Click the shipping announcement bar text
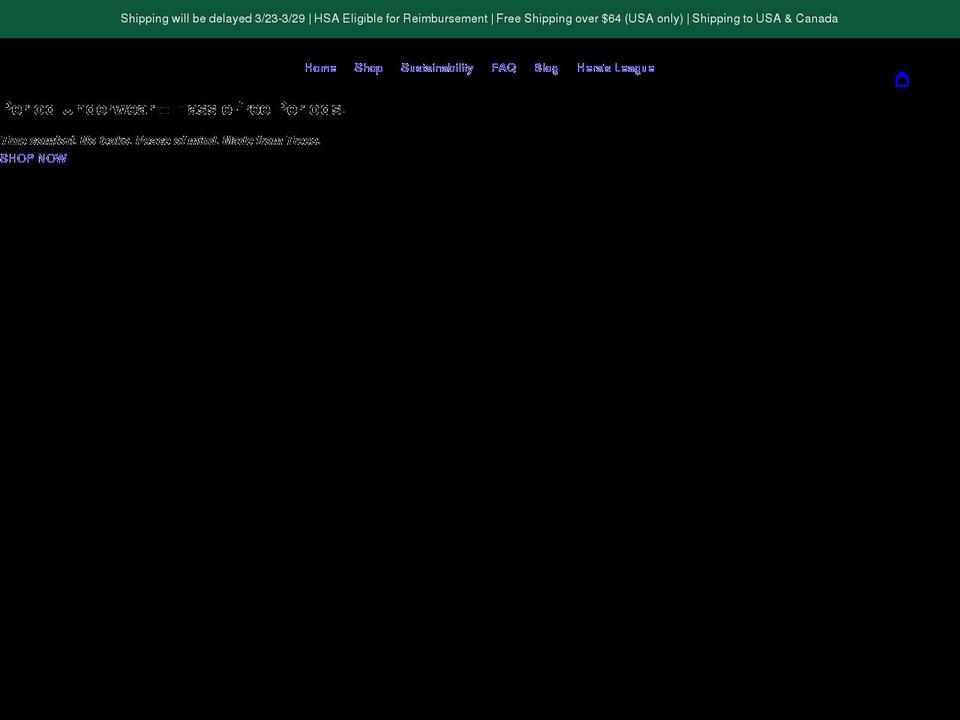Image resolution: width=960 pixels, height=720 pixels. (479, 18)
